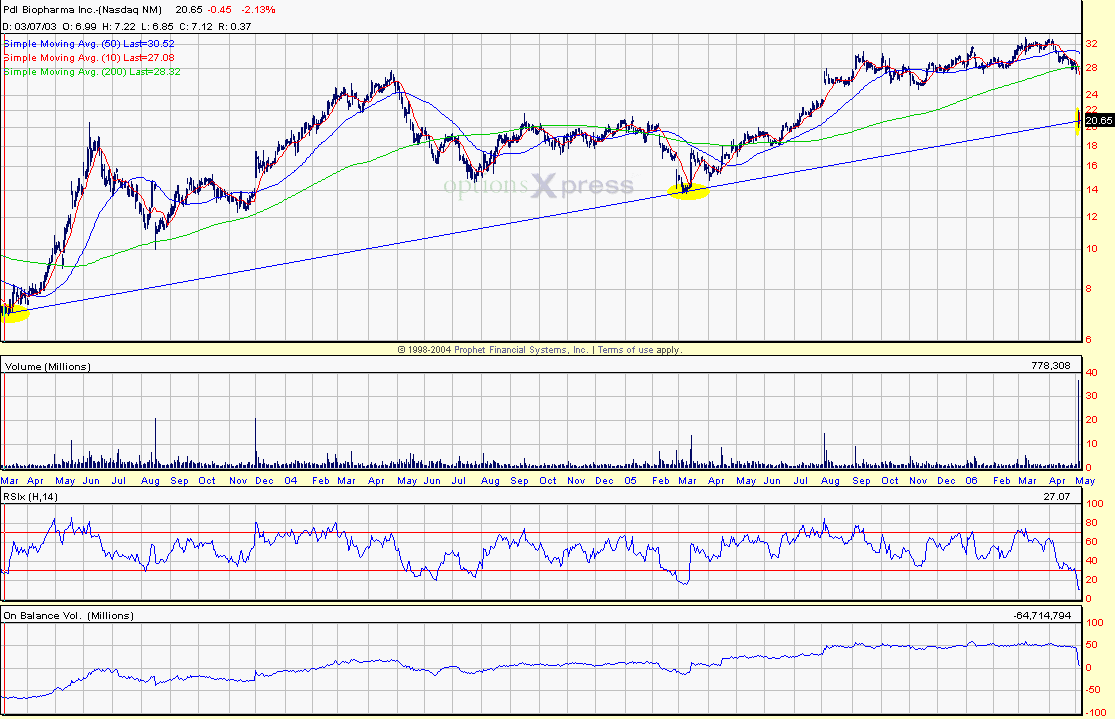
Task: Click the 8 label on the price axis
Action: (x=1089, y=288)
